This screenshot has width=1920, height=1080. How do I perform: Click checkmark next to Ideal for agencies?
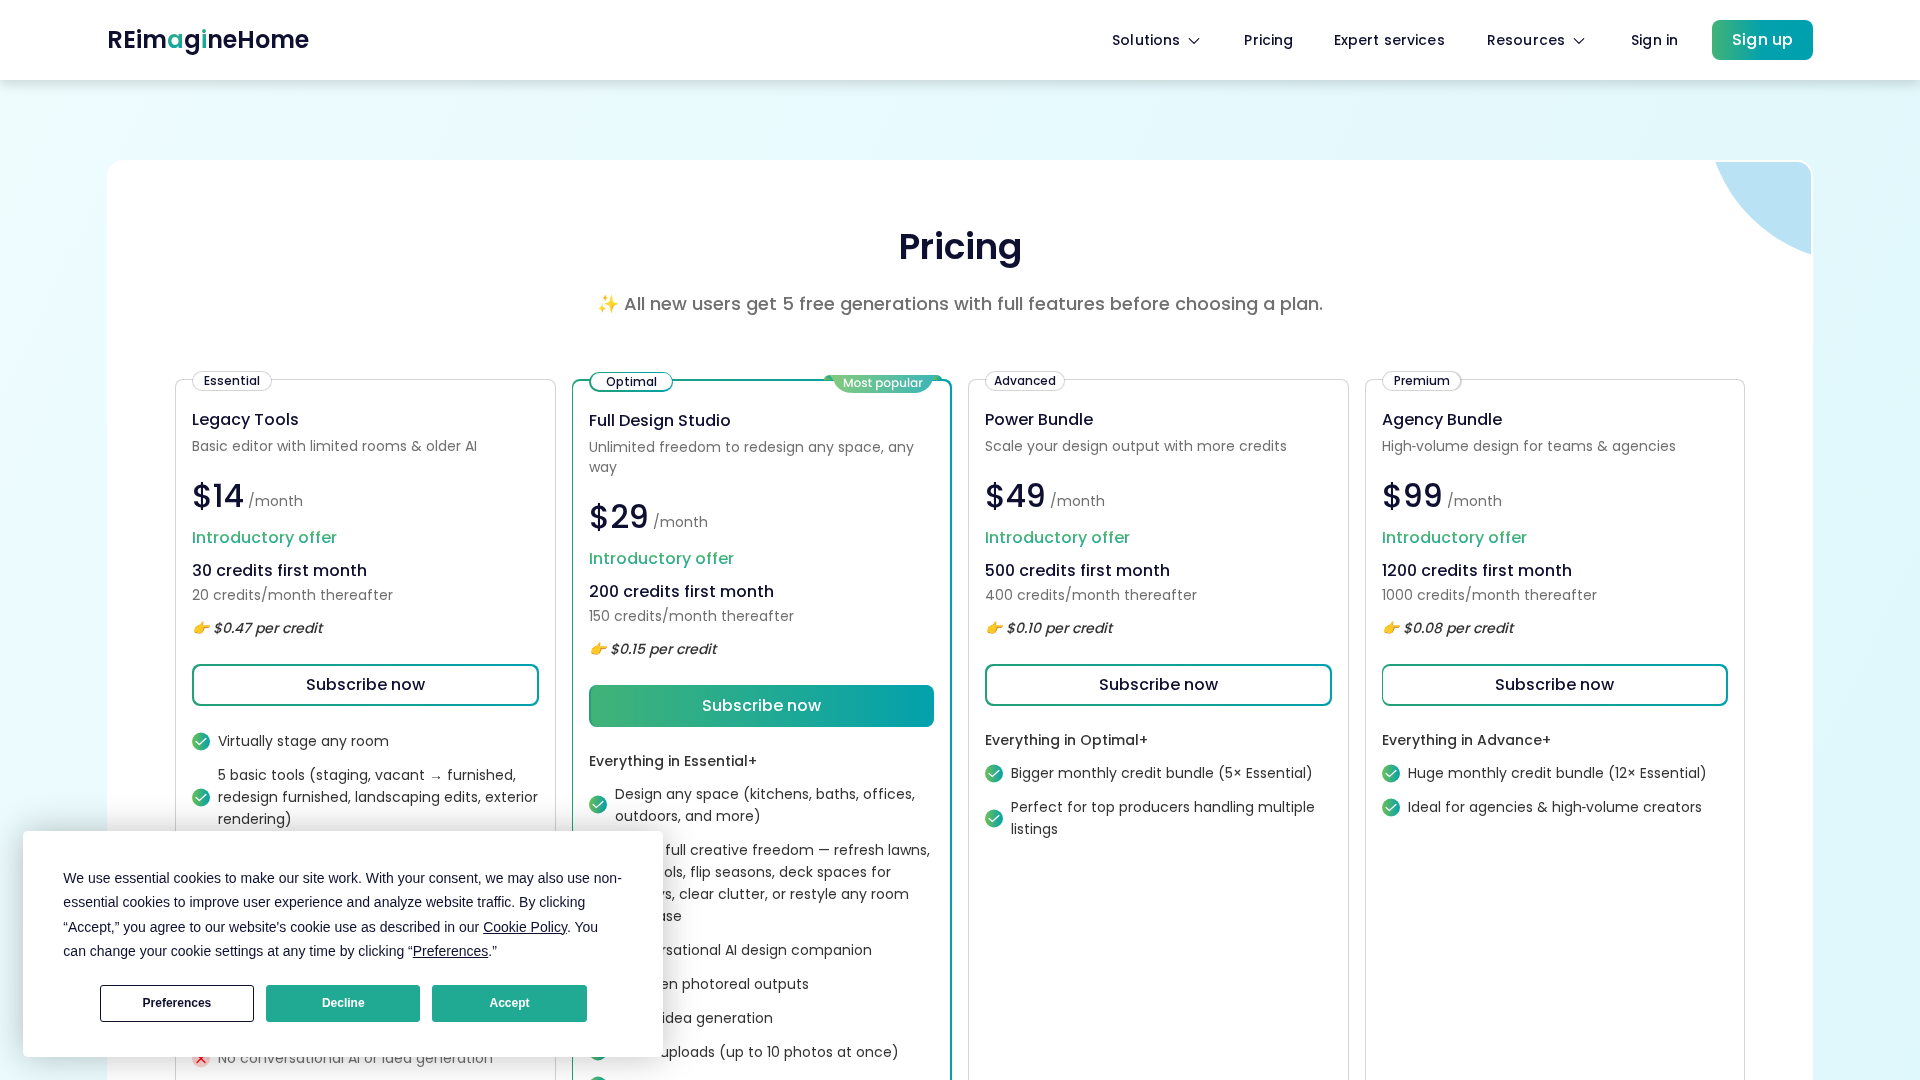pyautogui.click(x=1391, y=807)
